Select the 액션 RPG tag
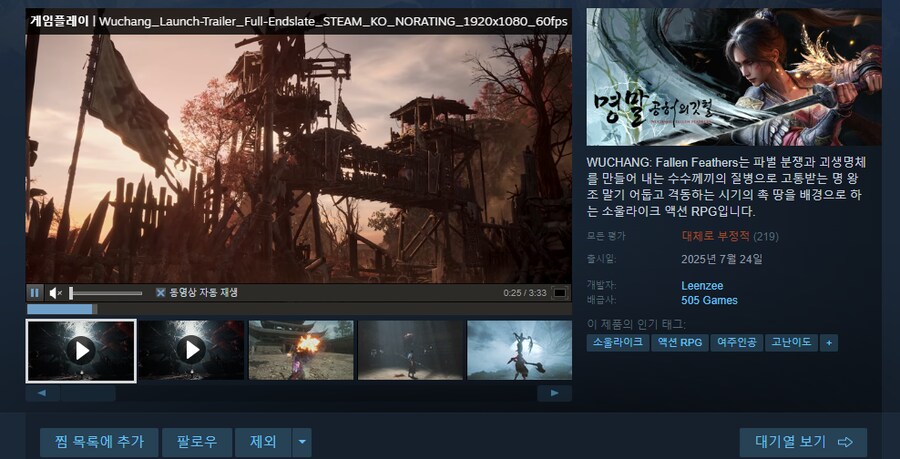Image resolution: width=900 pixels, height=459 pixels. tap(680, 343)
